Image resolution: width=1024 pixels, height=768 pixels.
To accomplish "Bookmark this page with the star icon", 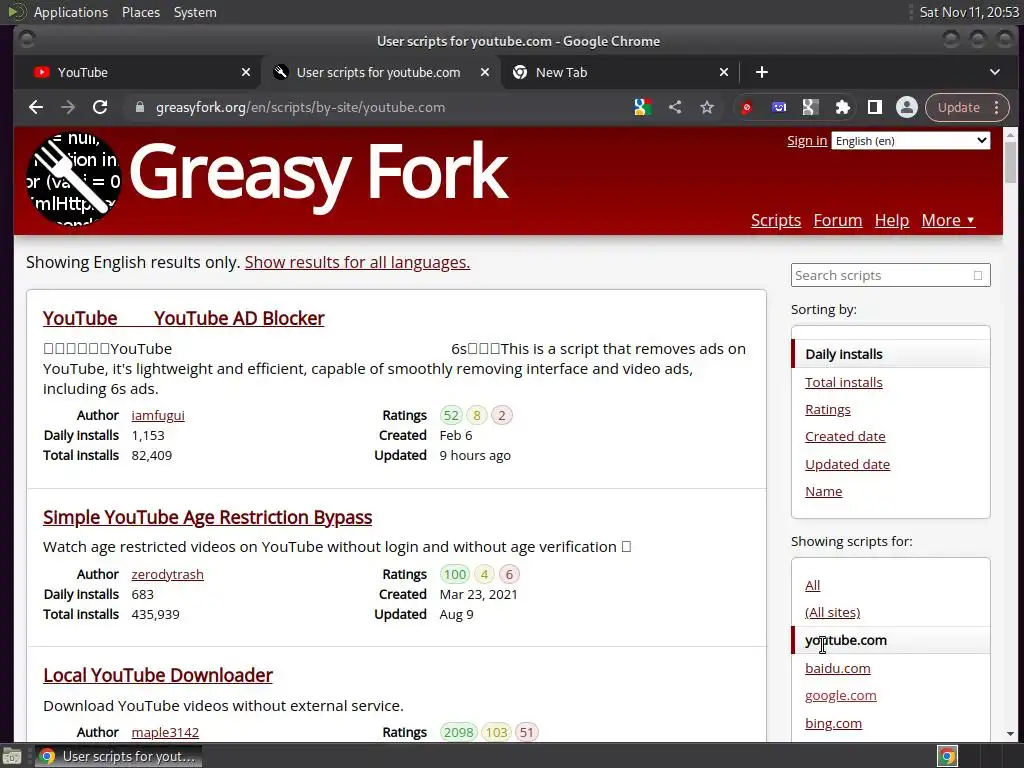I will pyautogui.click(x=707, y=107).
